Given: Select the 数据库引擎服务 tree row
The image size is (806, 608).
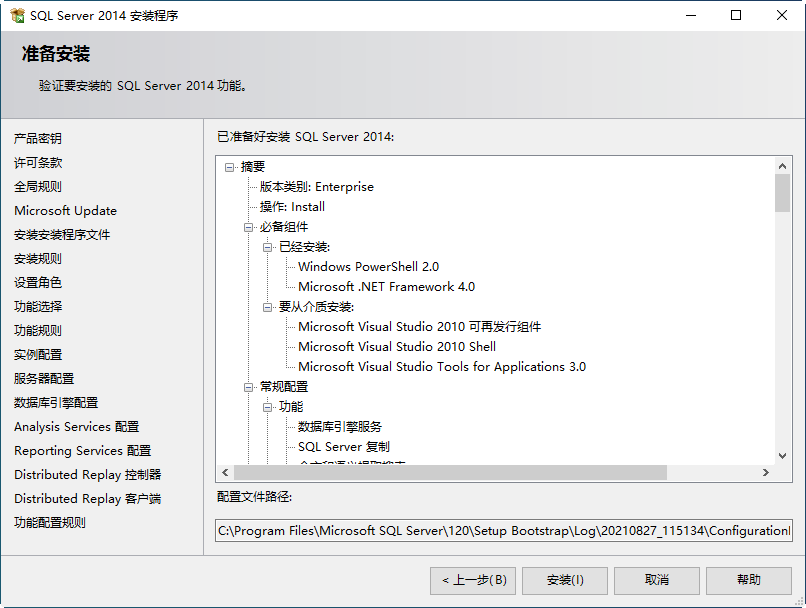Looking at the screenshot, I should 339,427.
